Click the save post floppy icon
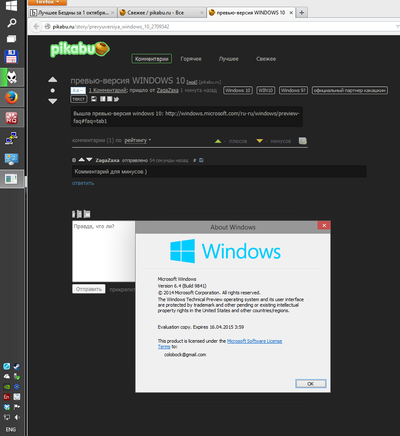Image resolution: width=400 pixels, height=436 pixels. pyautogui.click(x=94, y=99)
